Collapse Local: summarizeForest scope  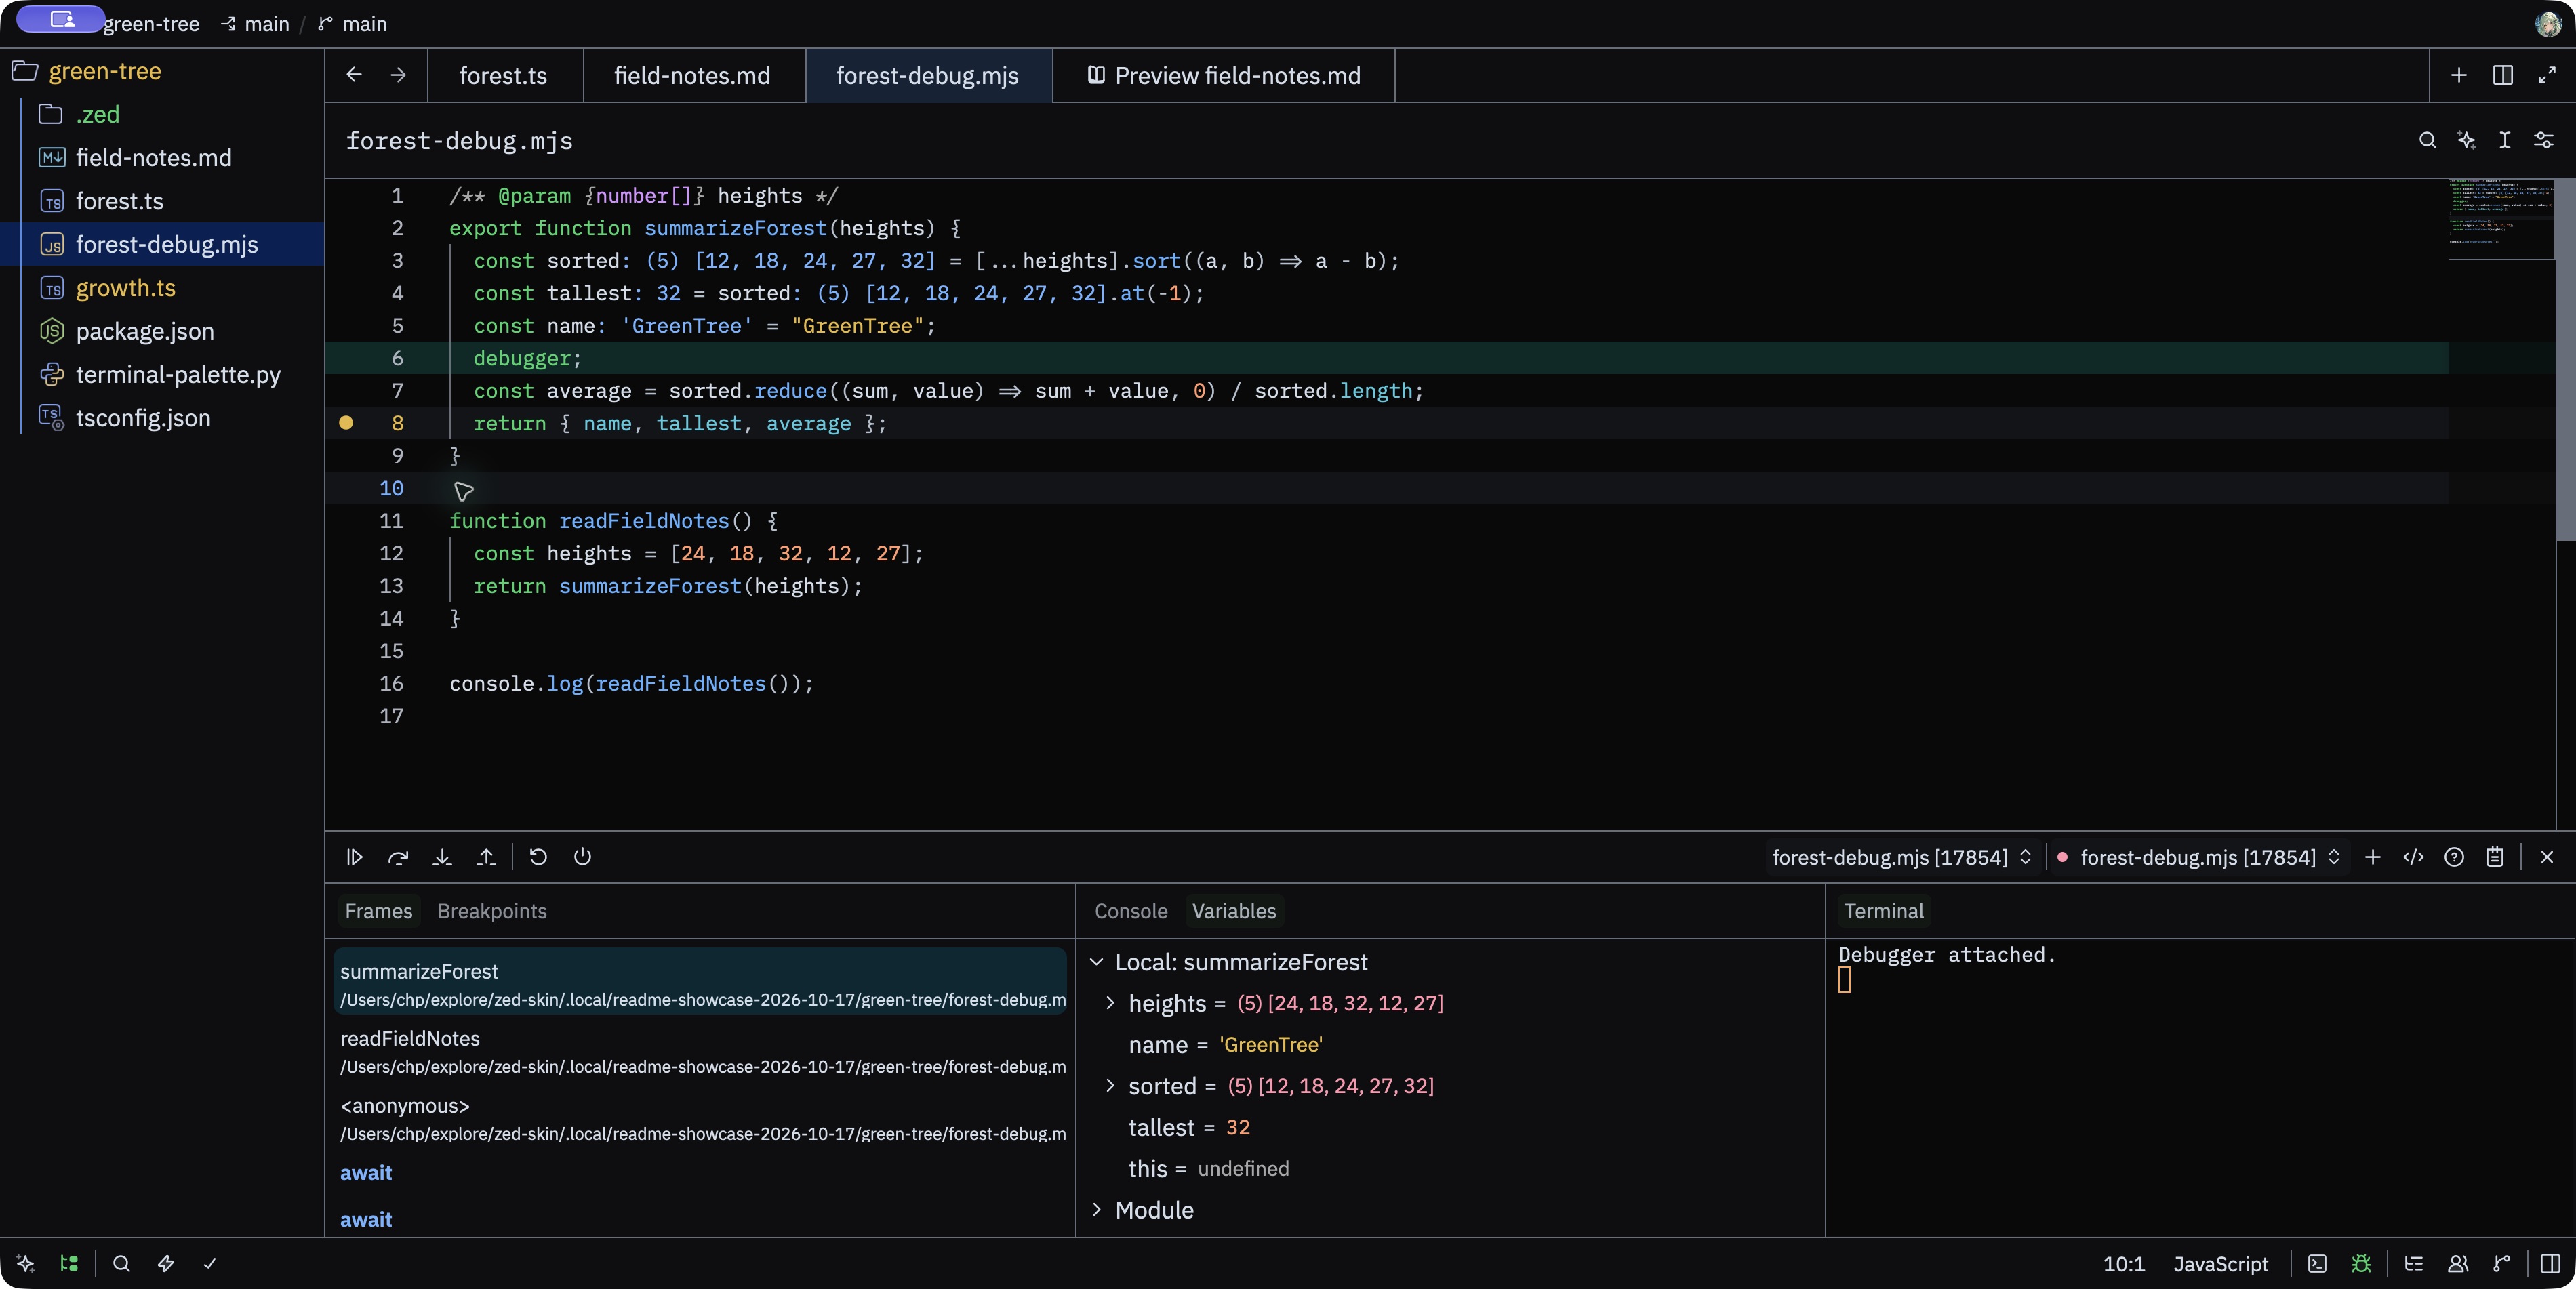click(1096, 962)
